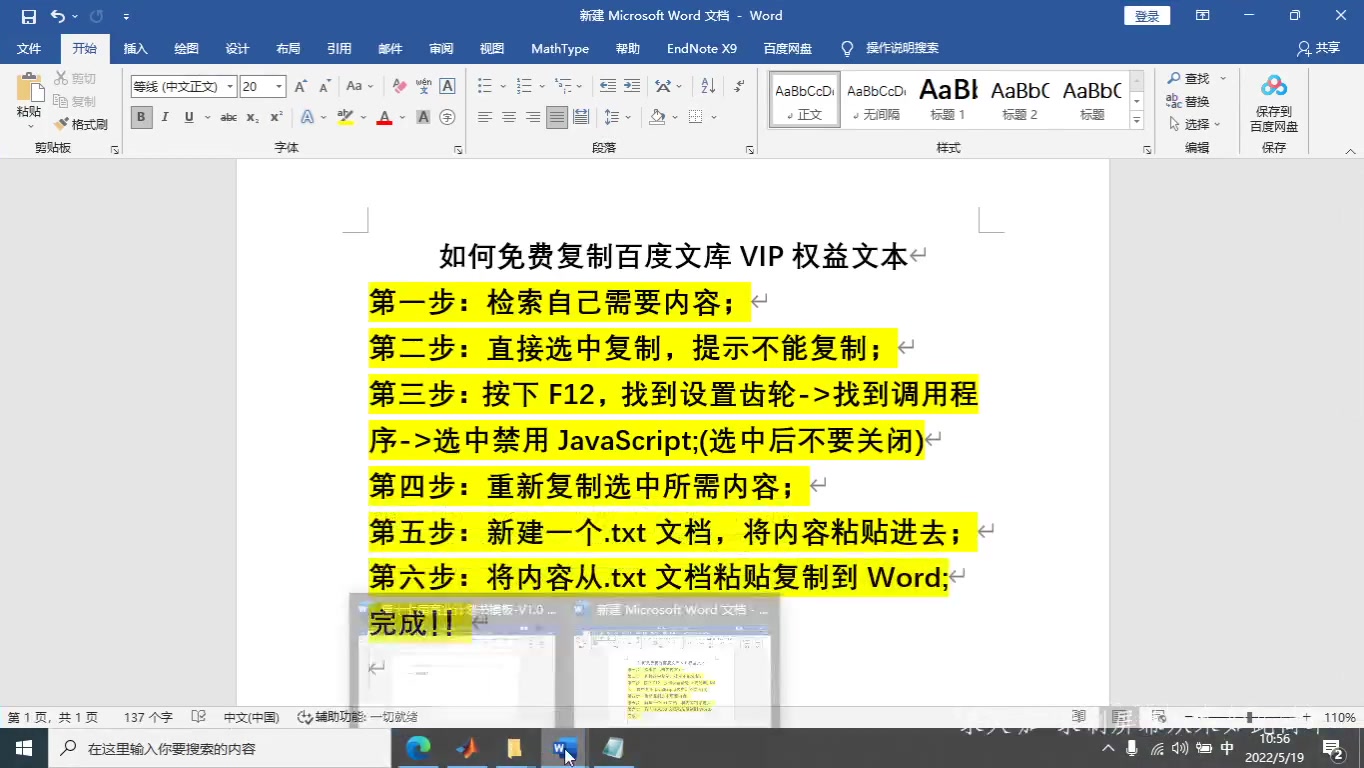Toggle Bold formatting button
Image resolution: width=1364 pixels, height=768 pixels.
[141, 117]
